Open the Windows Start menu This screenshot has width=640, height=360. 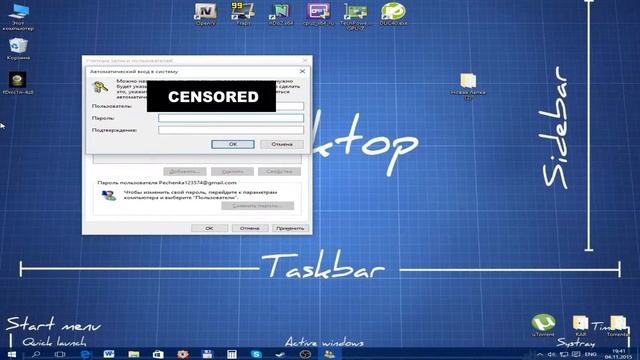point(11,354)
